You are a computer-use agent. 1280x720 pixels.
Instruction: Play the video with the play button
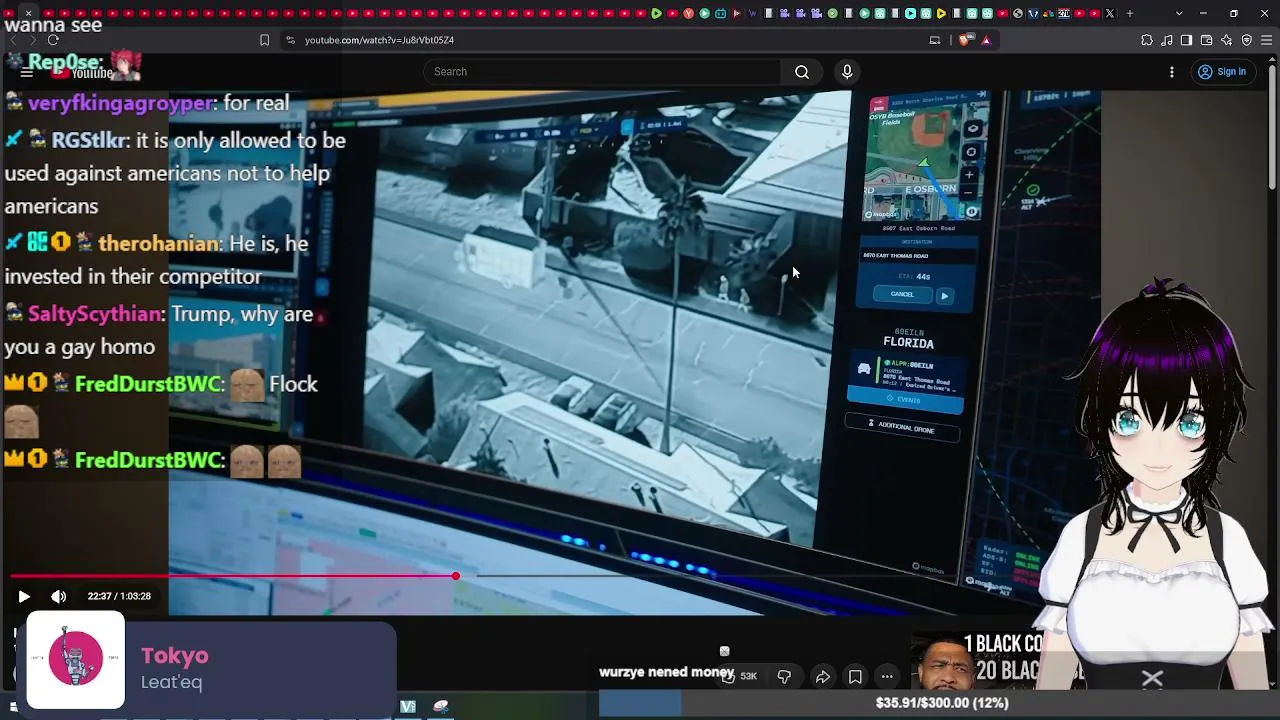24,596
